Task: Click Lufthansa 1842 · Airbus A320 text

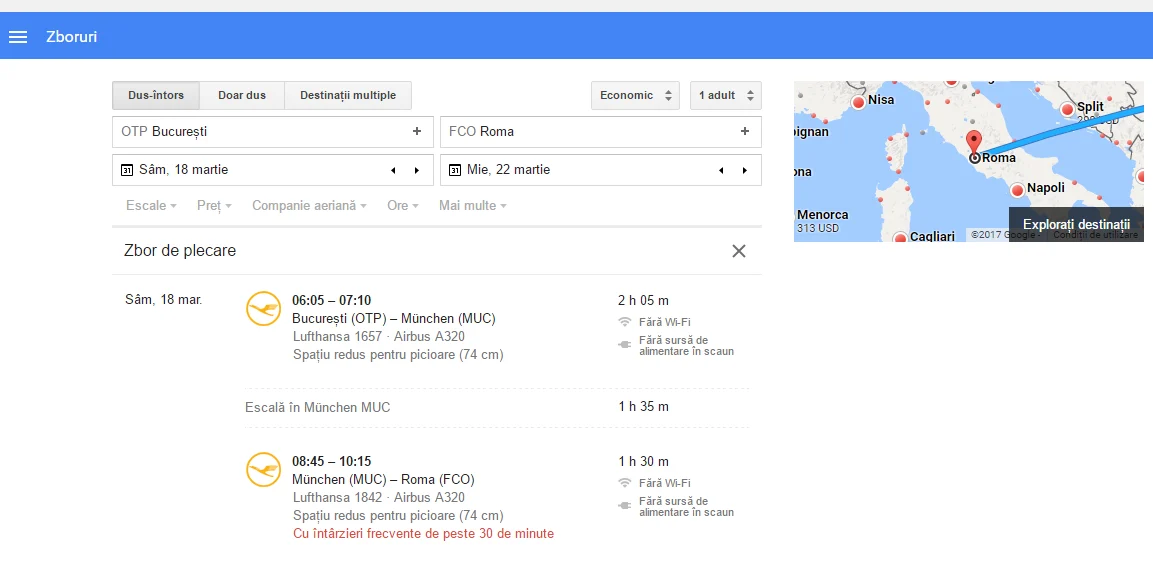Action: [379, 497]
